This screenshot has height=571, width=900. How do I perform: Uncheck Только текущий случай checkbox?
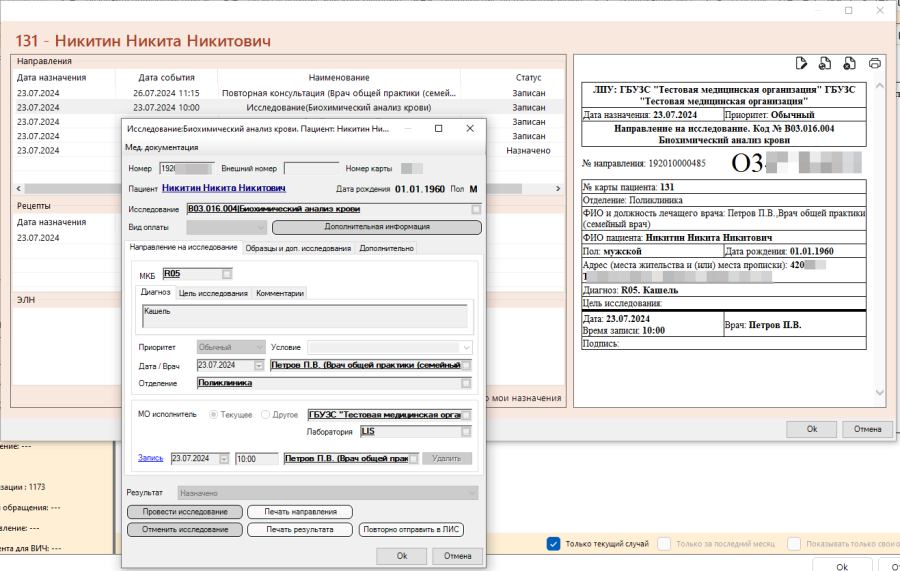tap(553, 543)
